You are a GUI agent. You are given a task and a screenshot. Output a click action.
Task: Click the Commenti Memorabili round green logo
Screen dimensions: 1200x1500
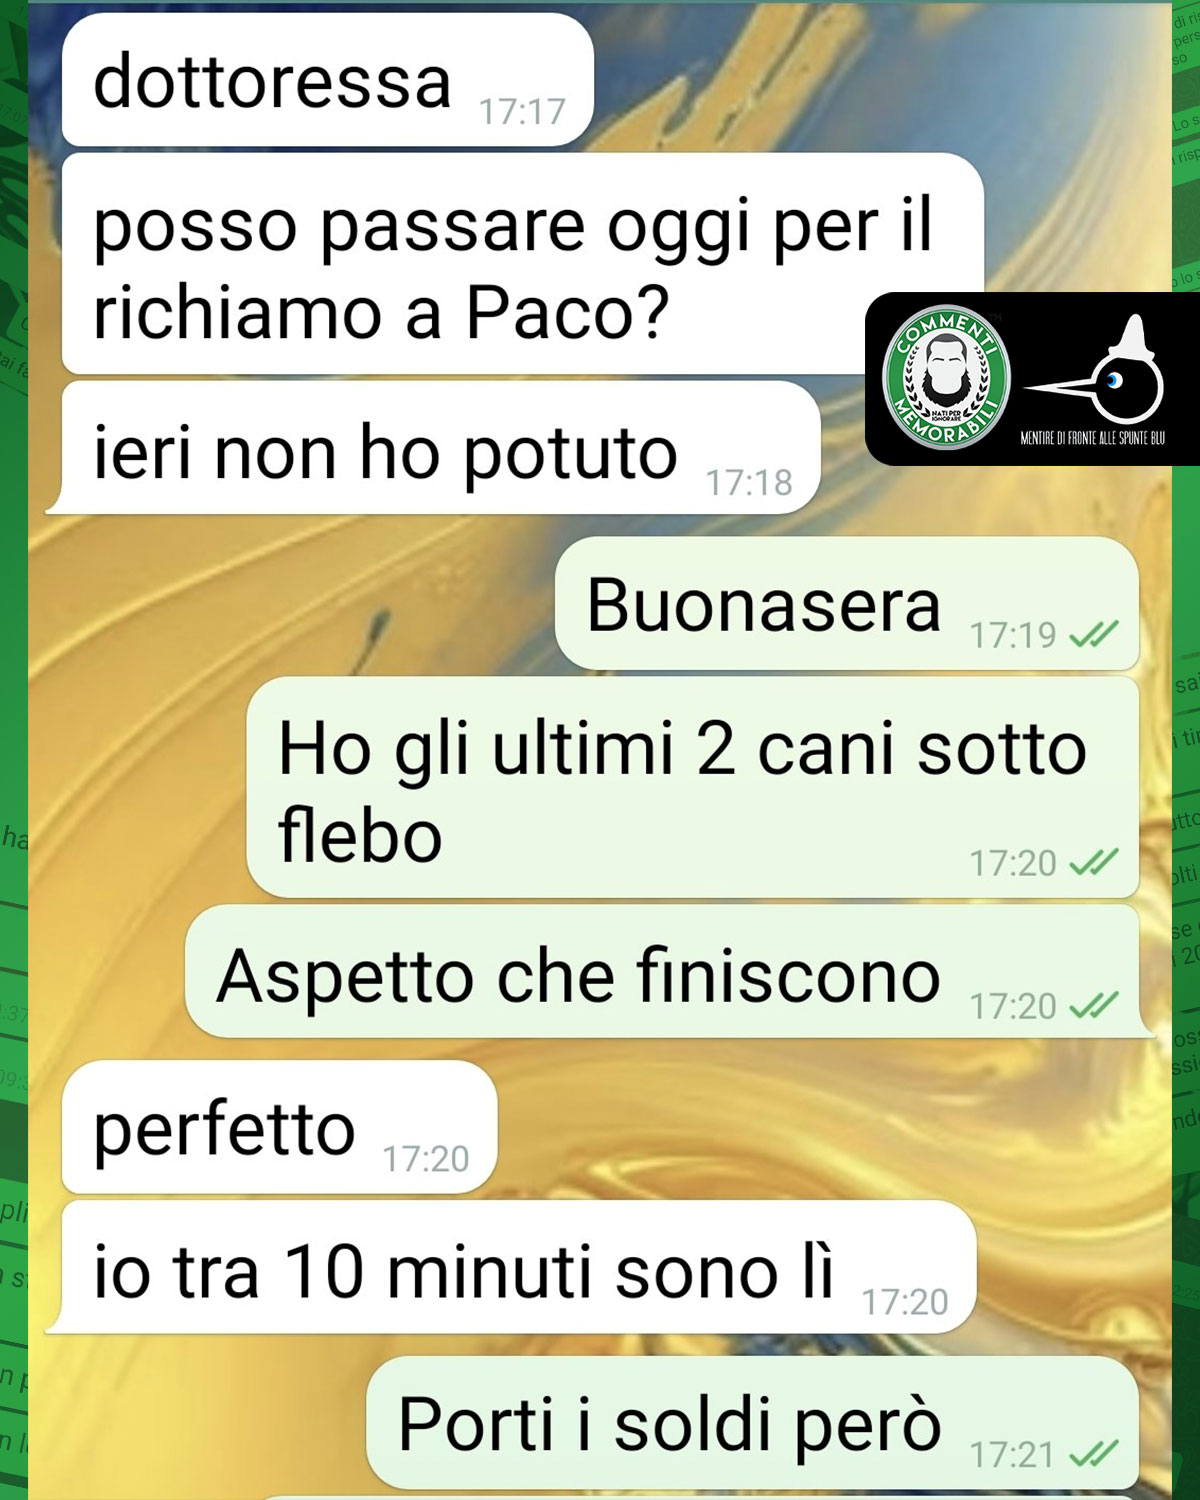tap(947, 377)
